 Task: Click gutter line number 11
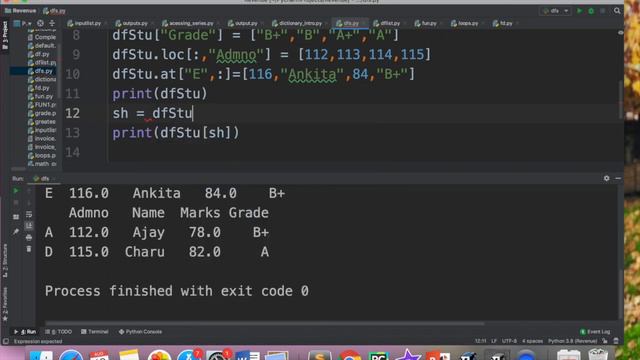73,94
